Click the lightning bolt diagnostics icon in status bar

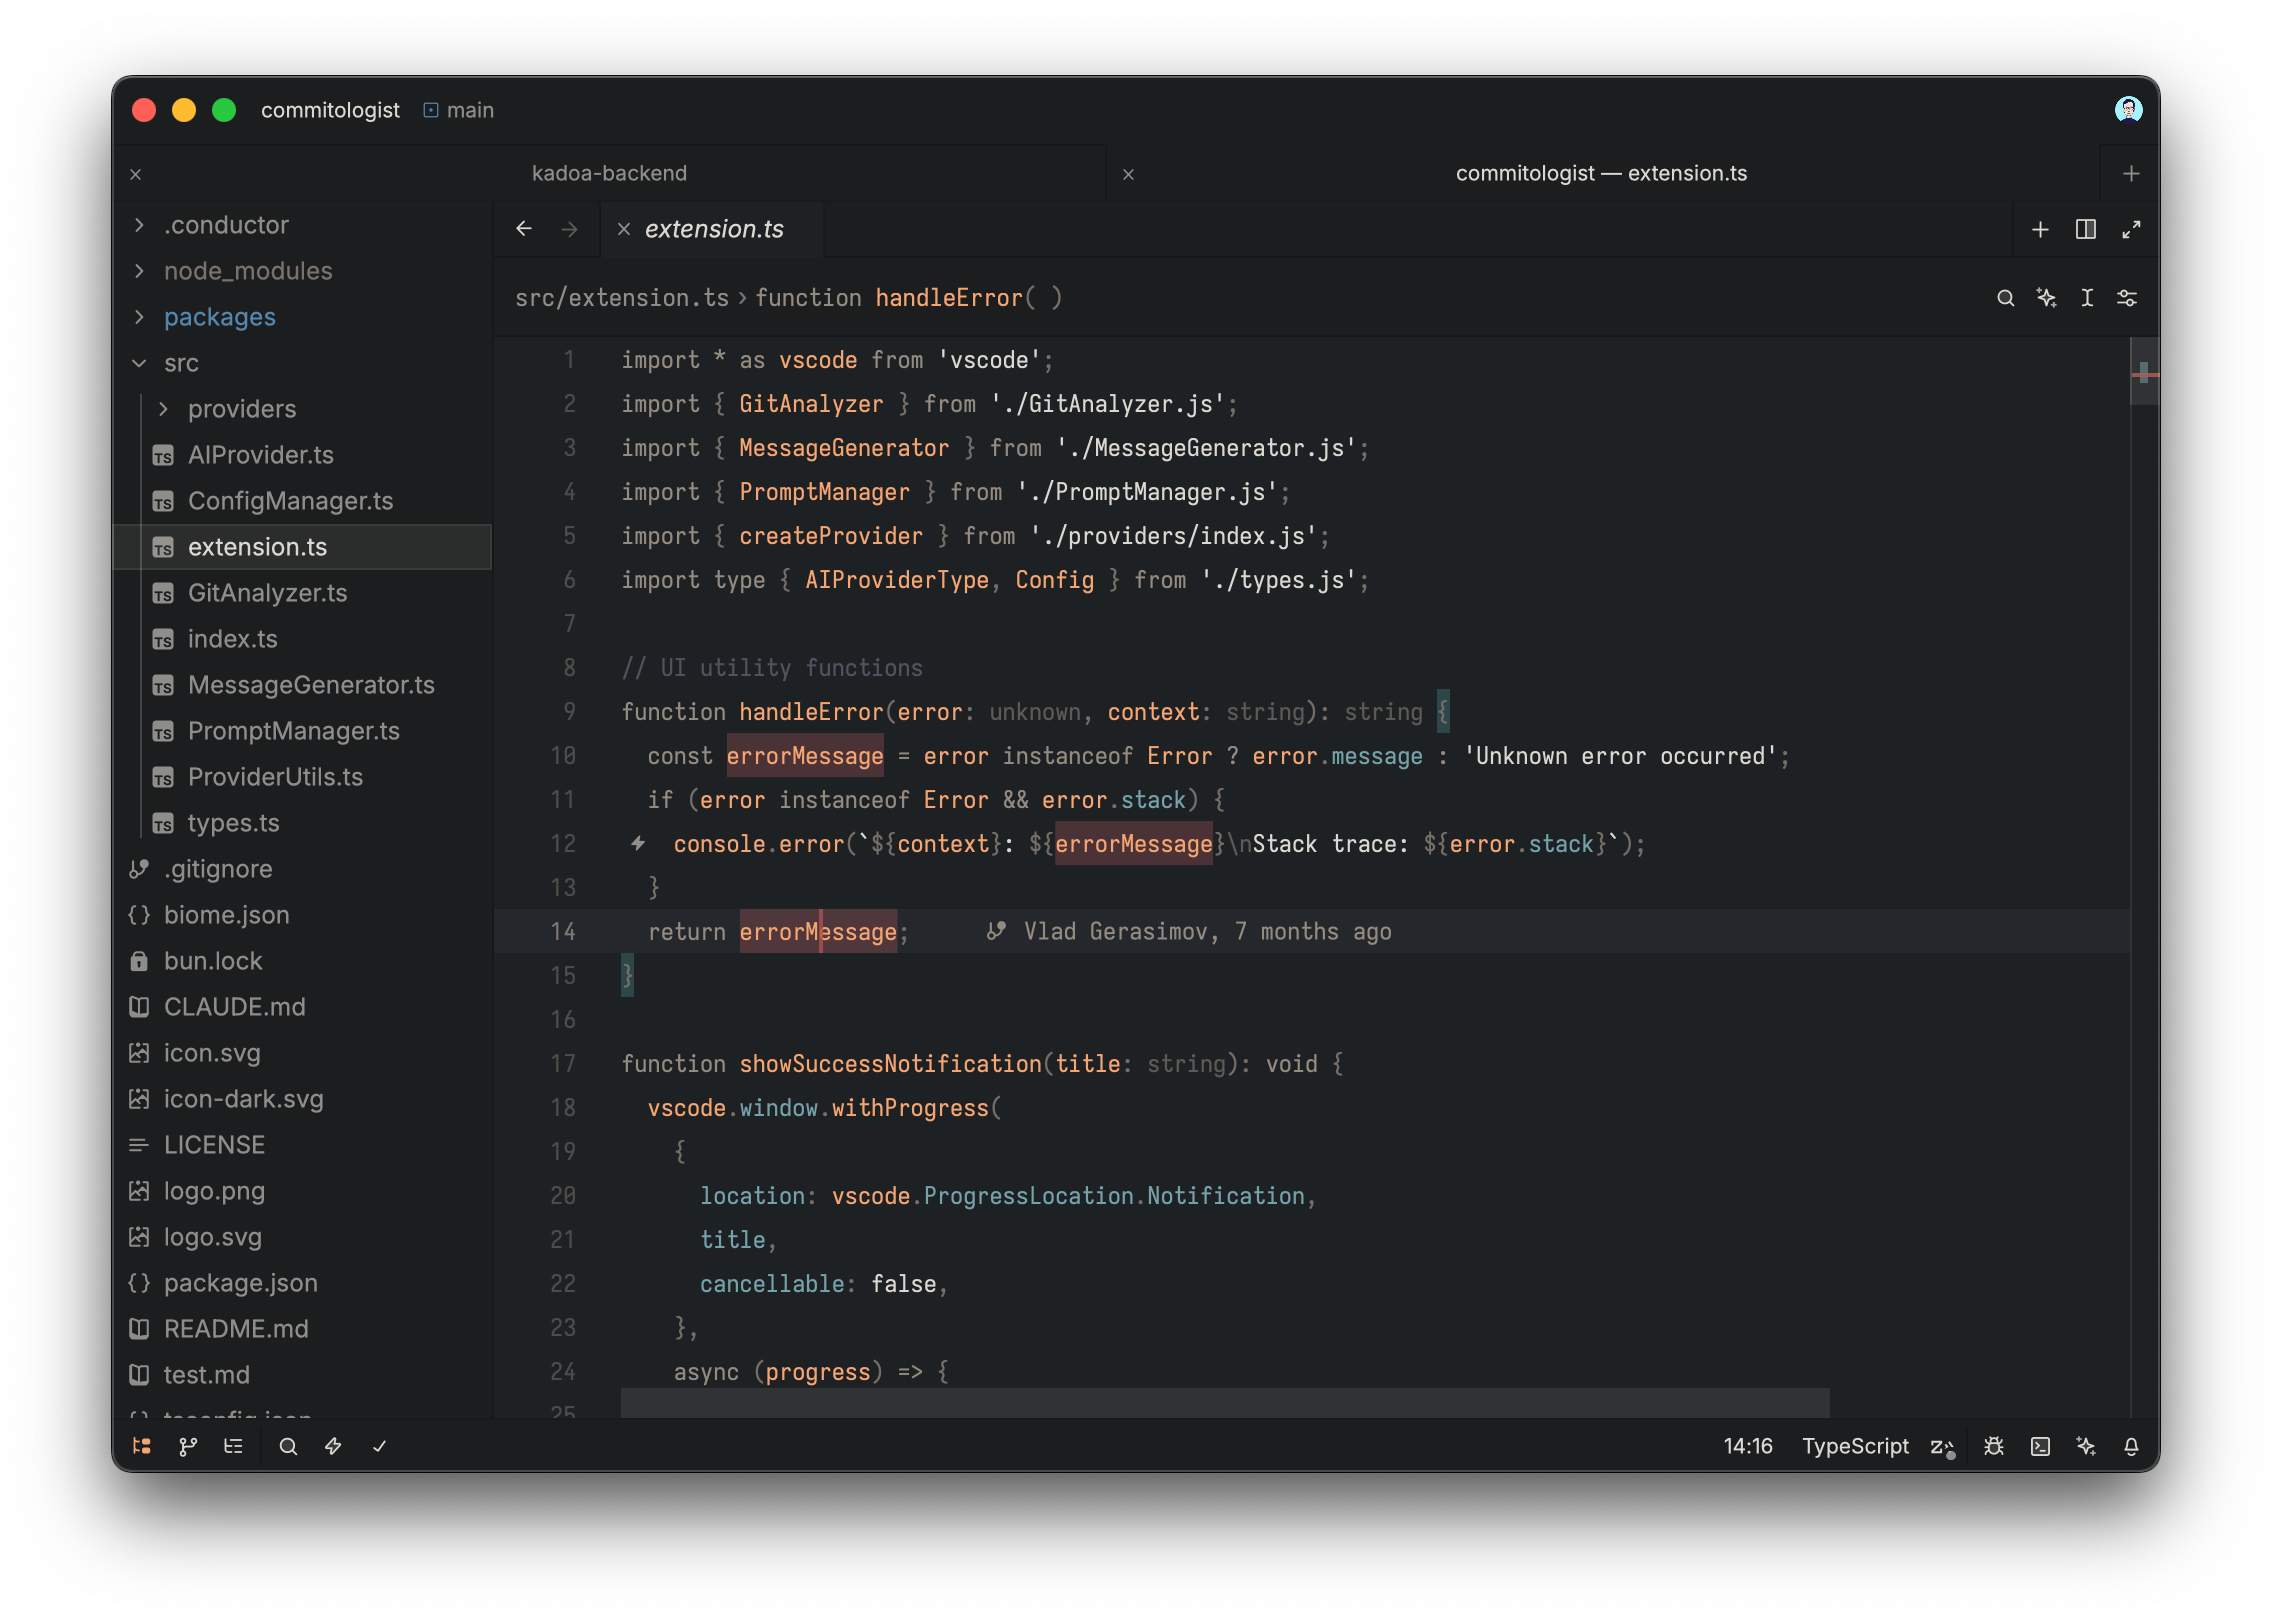click(x=333, y=1446)
